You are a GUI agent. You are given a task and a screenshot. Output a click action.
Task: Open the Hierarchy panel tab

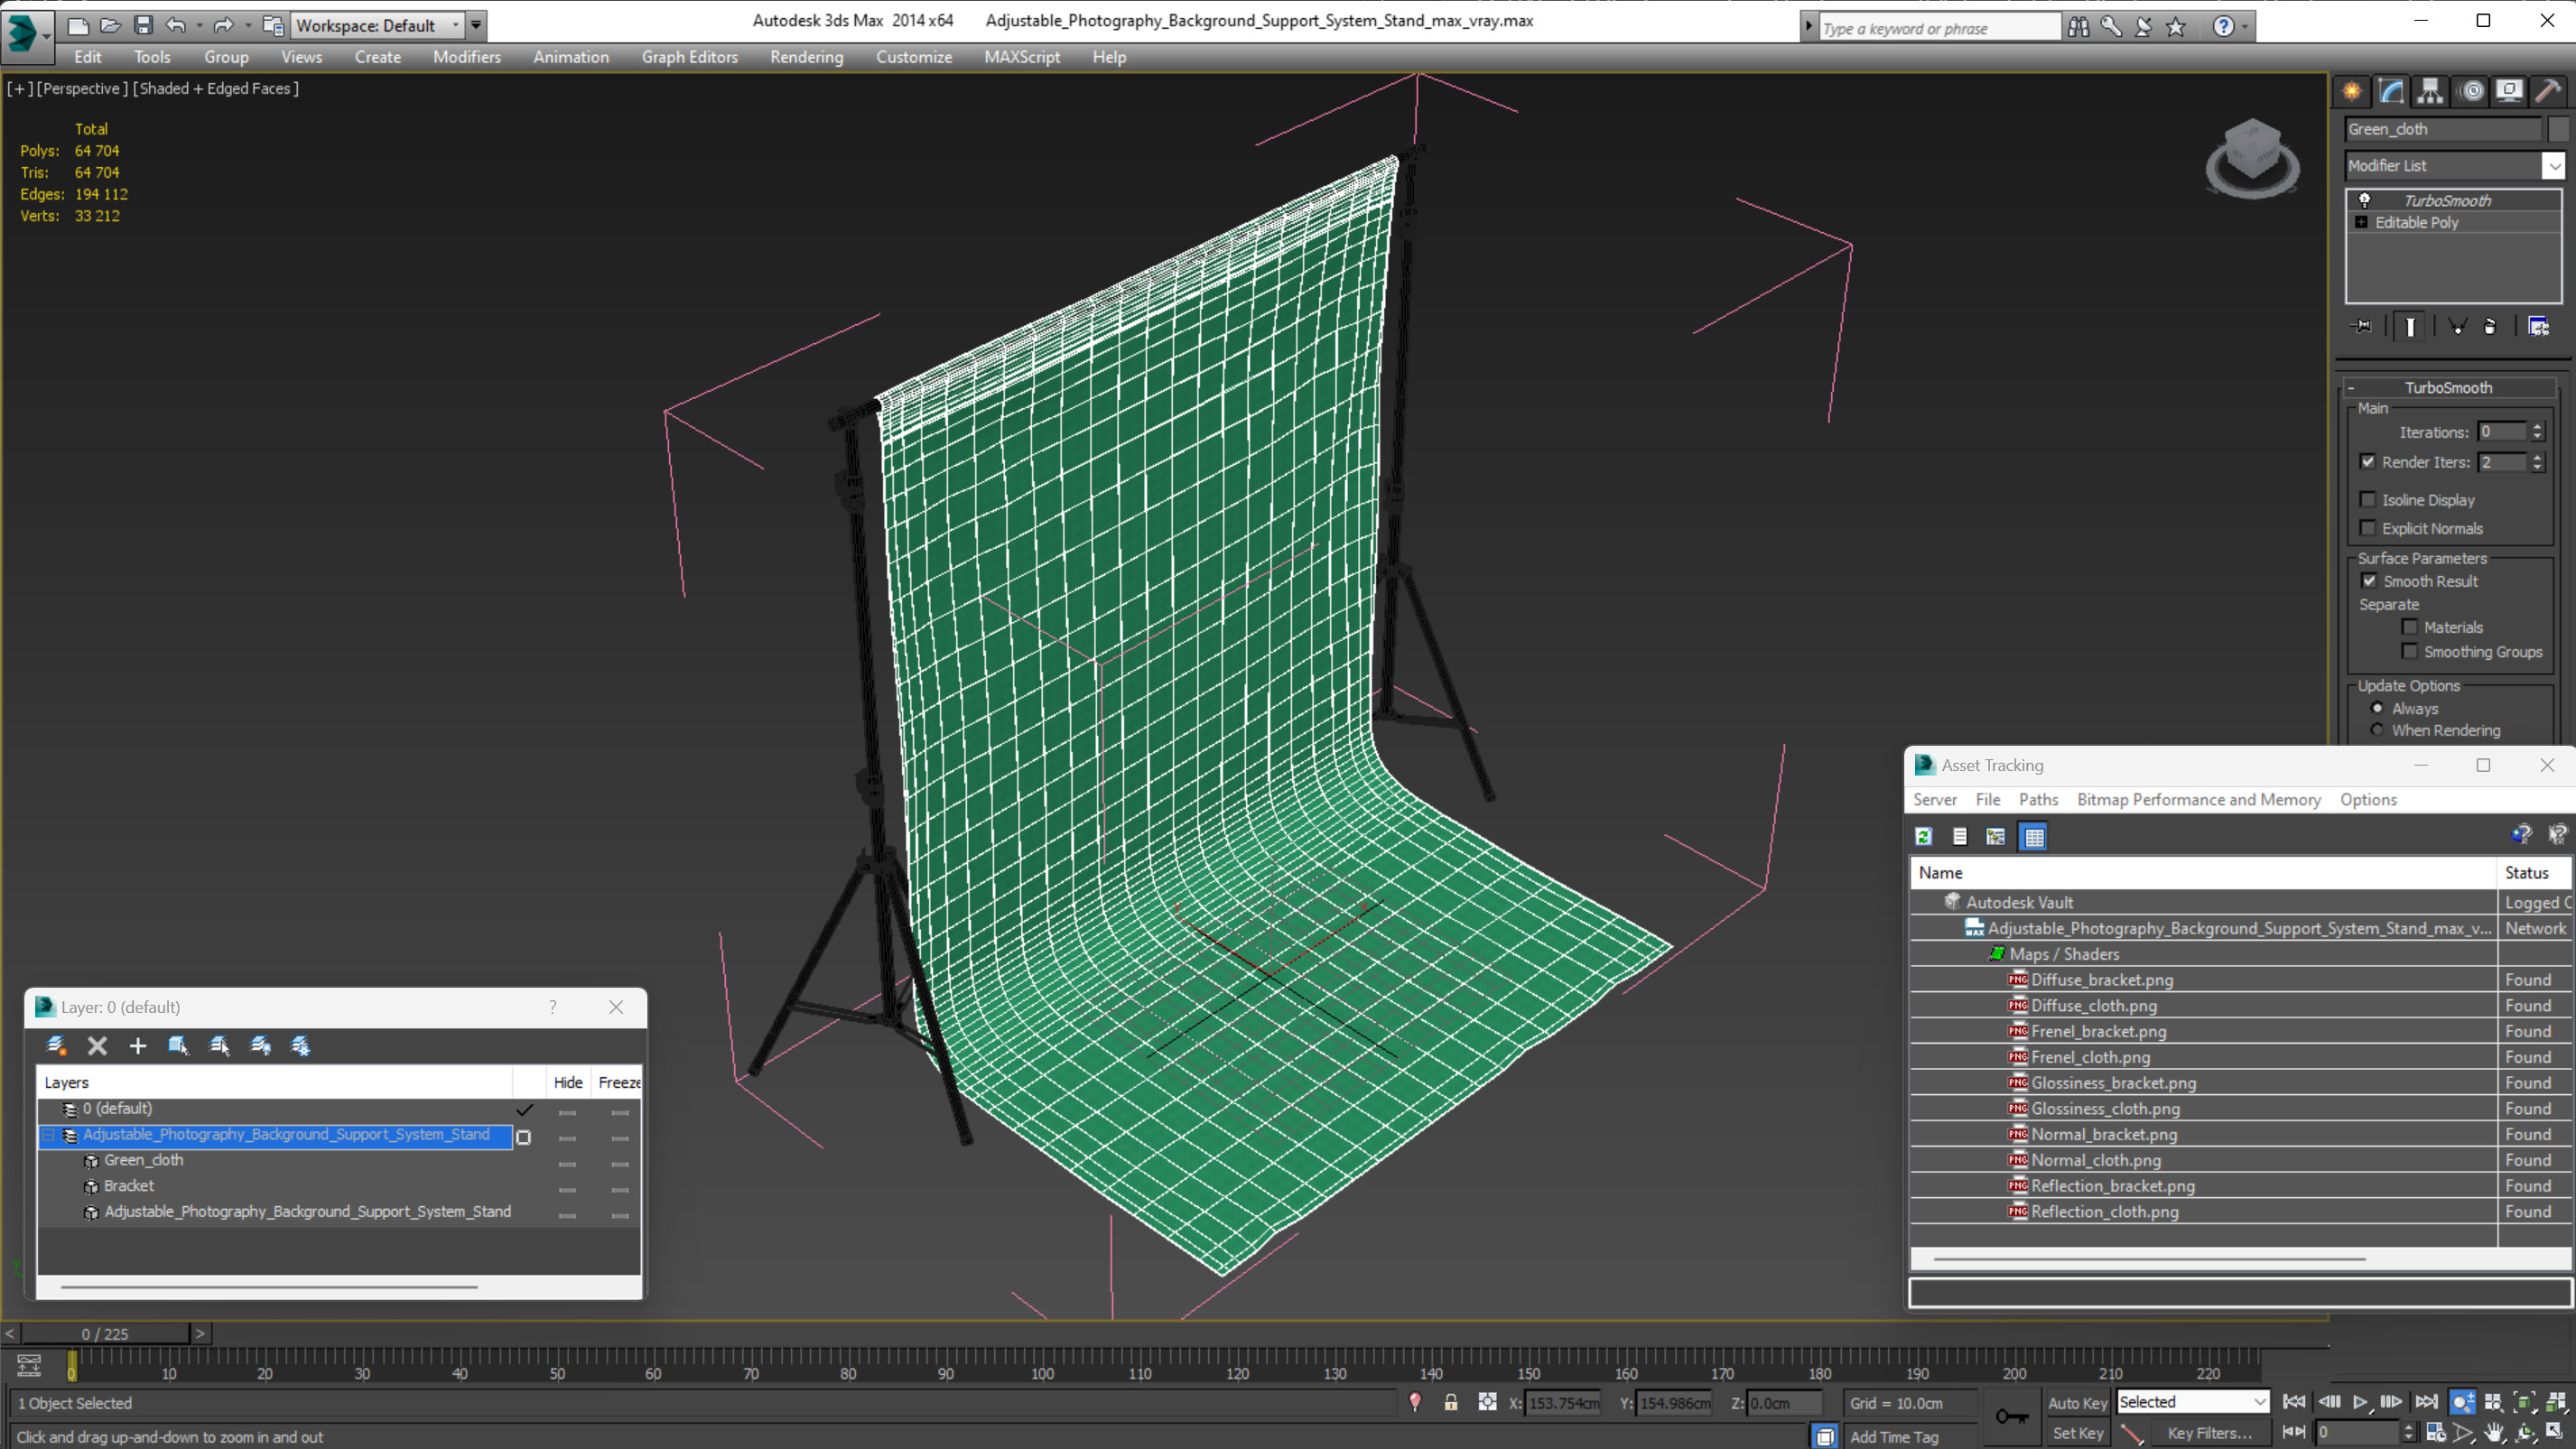(x=2430, y=91)
